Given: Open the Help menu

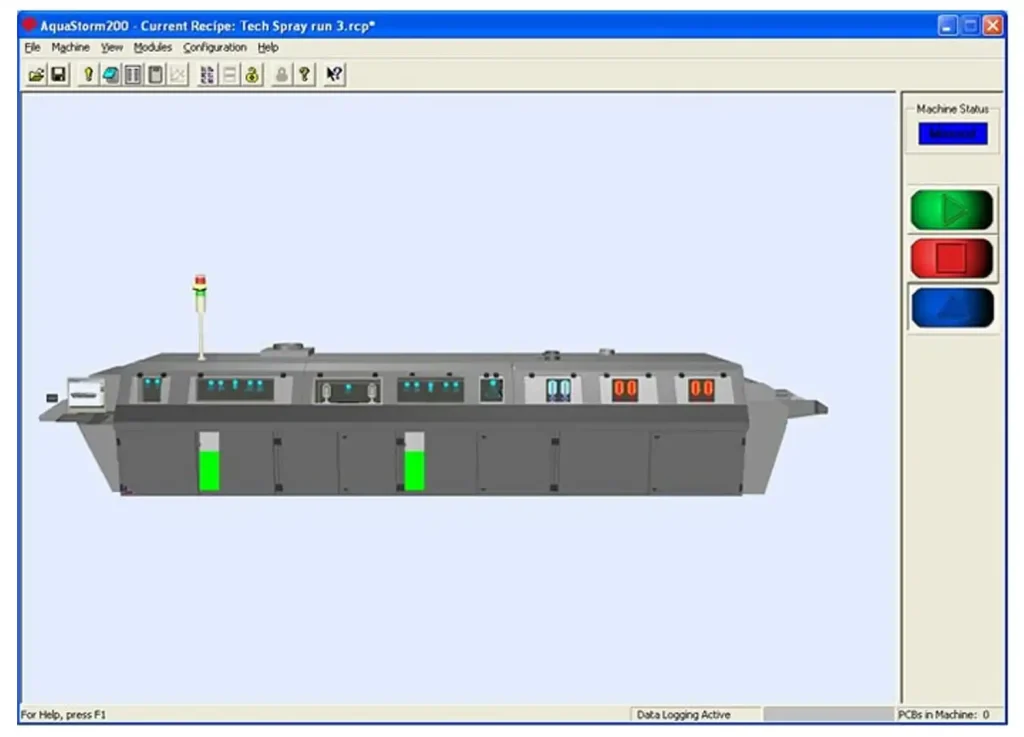Looking at the screenshot, I should (268, 48).
